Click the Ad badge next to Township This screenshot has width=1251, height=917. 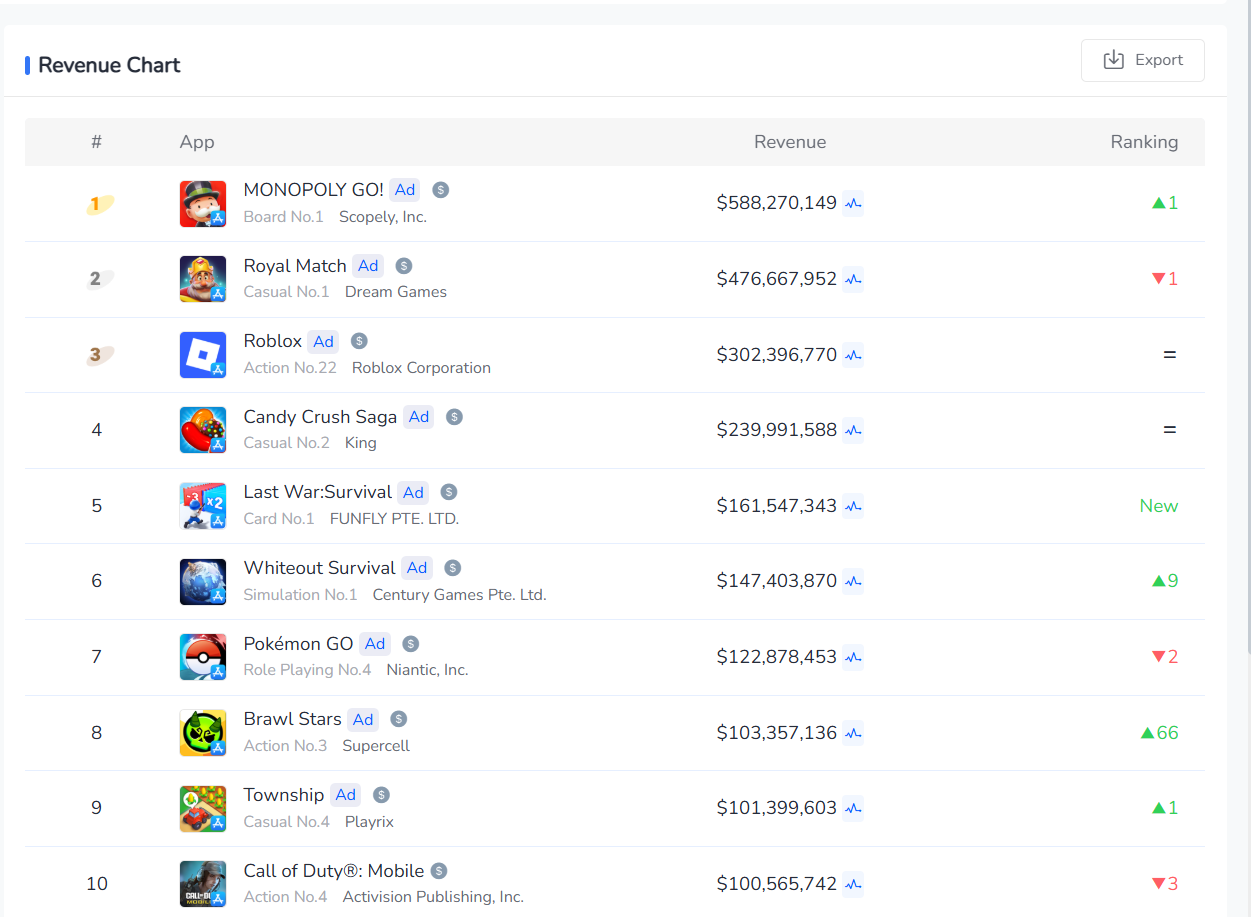click(346, 795)
